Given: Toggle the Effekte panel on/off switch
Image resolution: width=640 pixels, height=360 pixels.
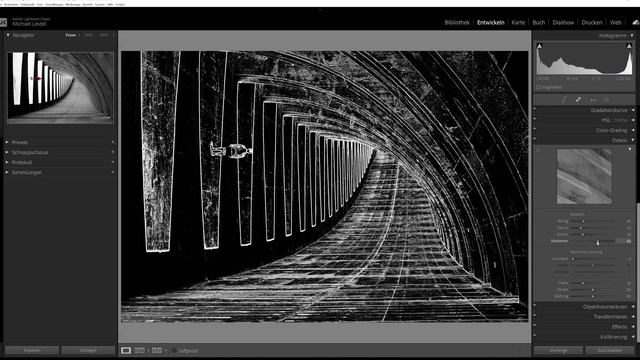Looking at the screenshot, I should coord(535,326).
